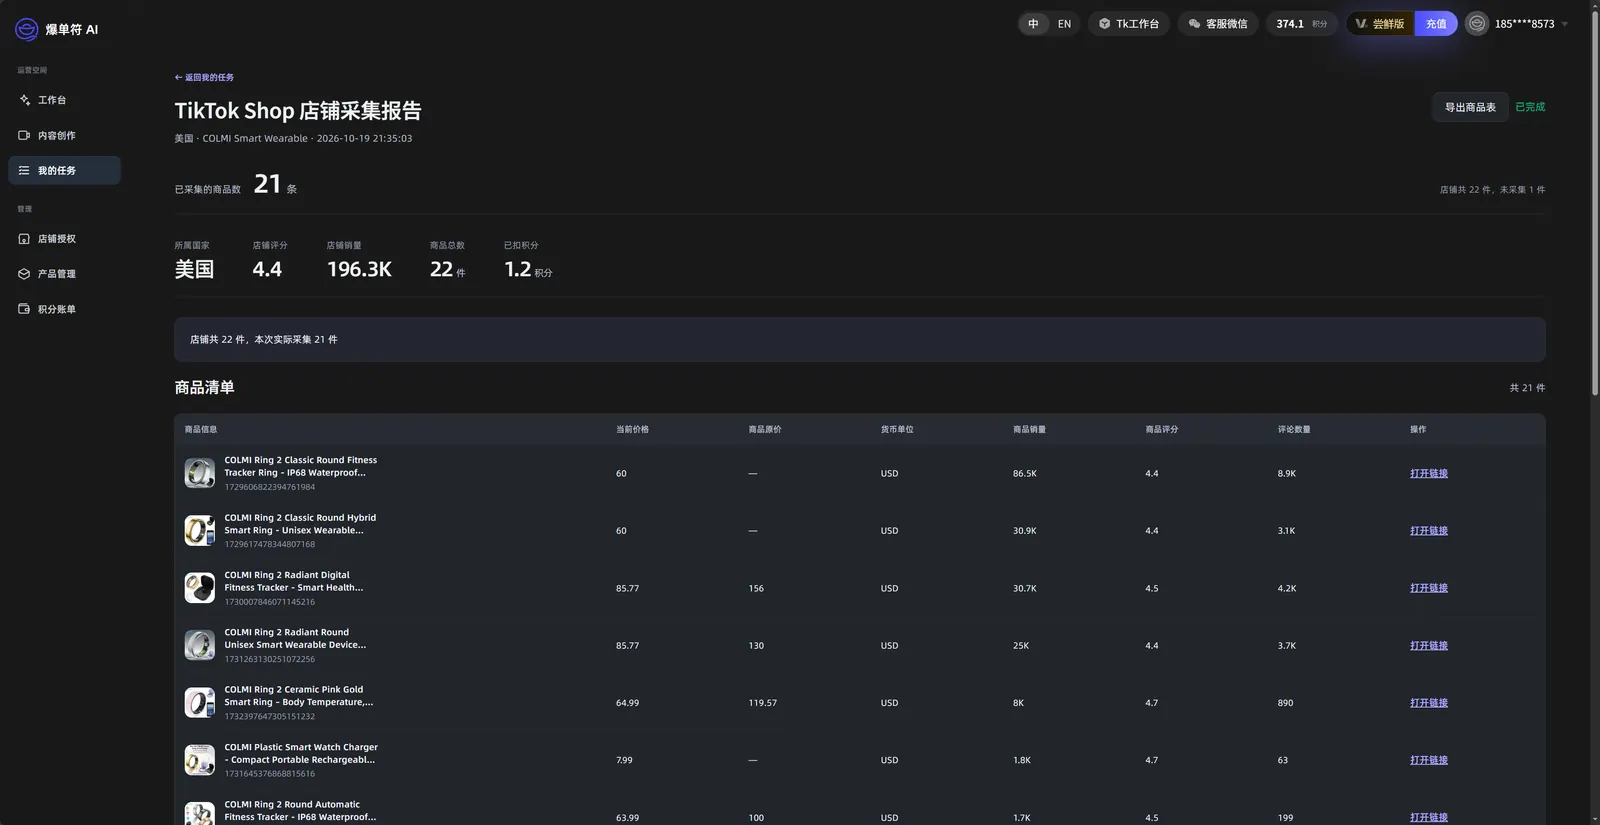Open thumbnail of Radiant Round Unisex Smart Wearable
1600x825 pixels.
(200, 645)
